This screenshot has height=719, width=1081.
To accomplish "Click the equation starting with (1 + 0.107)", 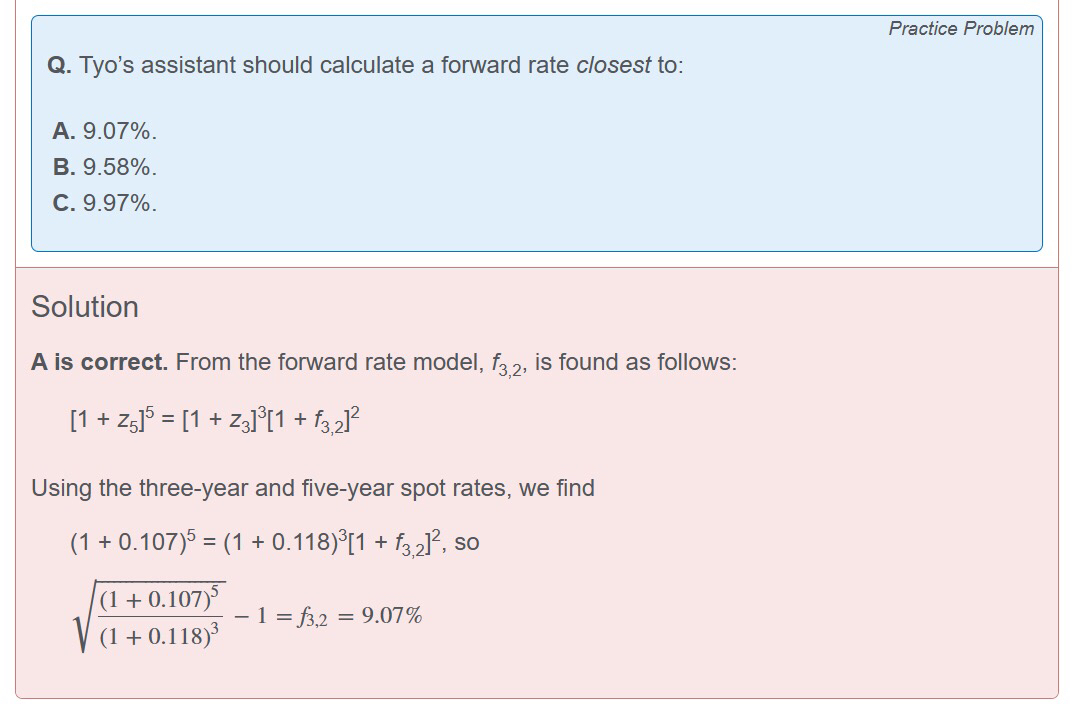I will click(260, 542).
